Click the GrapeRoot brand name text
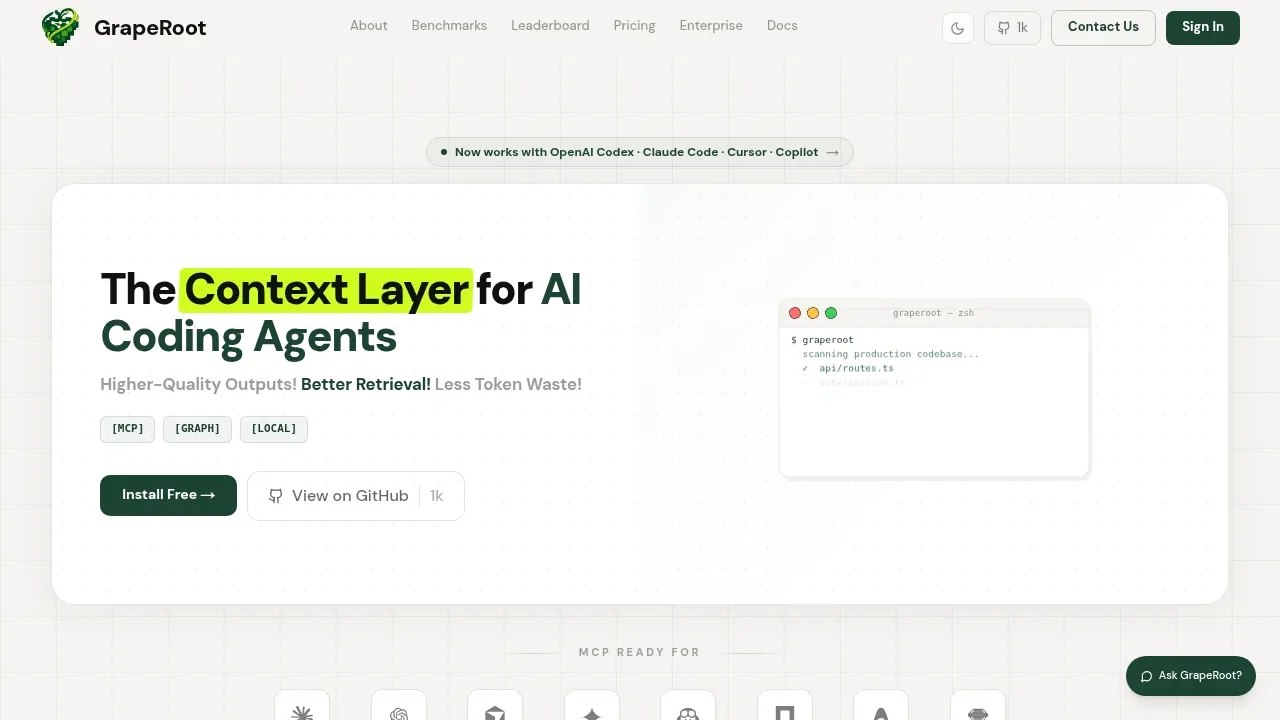Viewport: 1280px width, 720px height. 150,28
